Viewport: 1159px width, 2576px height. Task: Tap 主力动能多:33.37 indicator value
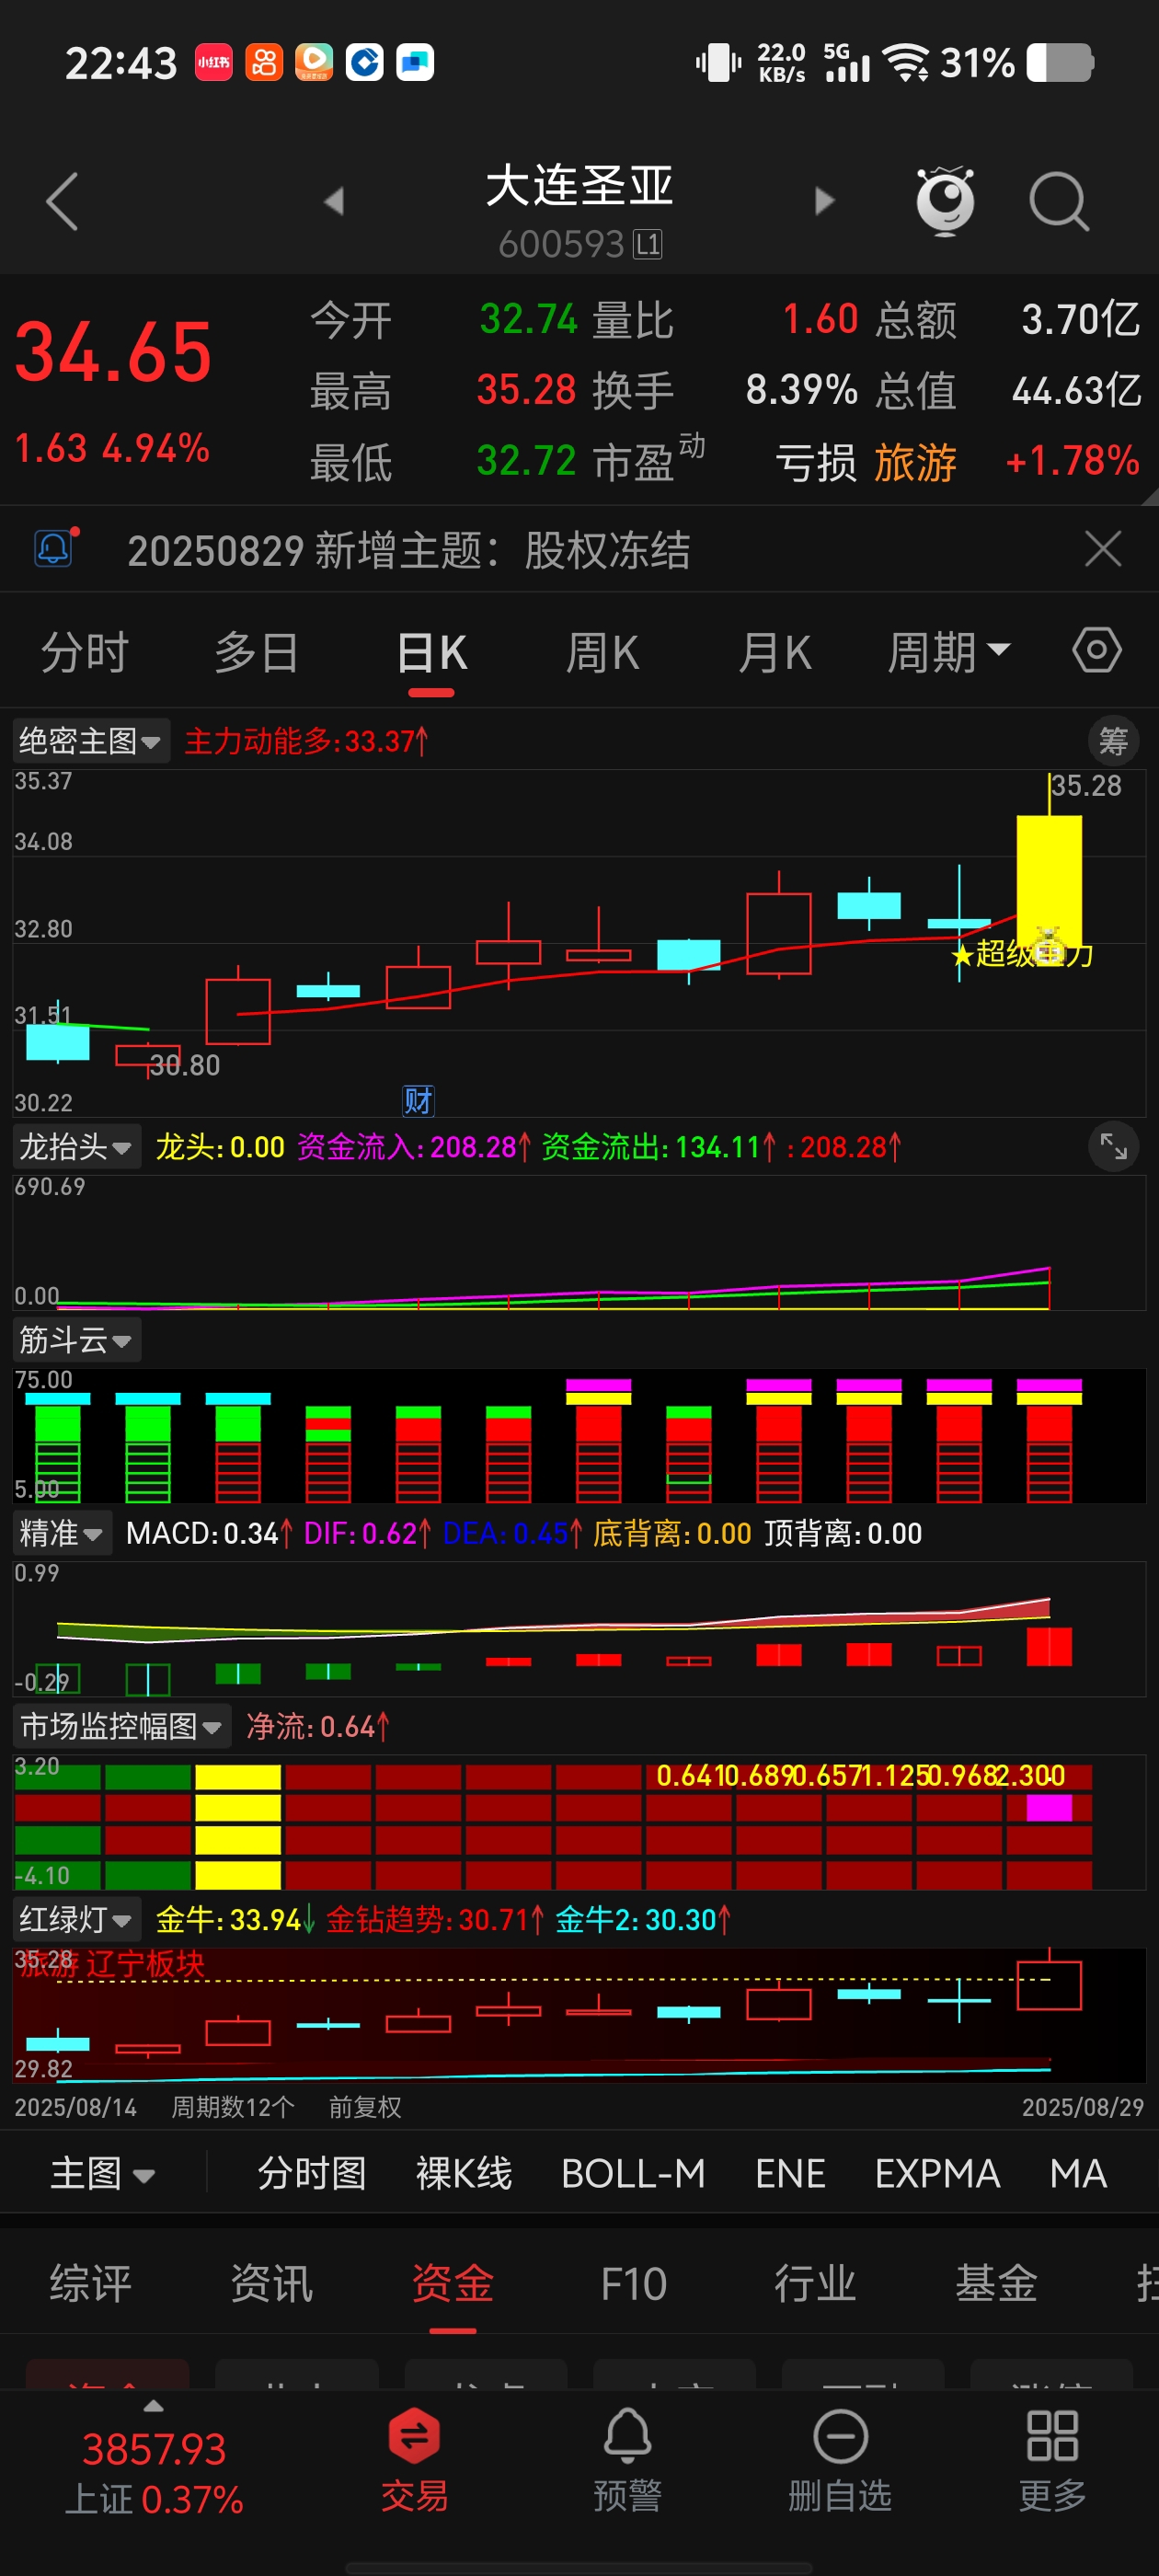pos(307,741)
